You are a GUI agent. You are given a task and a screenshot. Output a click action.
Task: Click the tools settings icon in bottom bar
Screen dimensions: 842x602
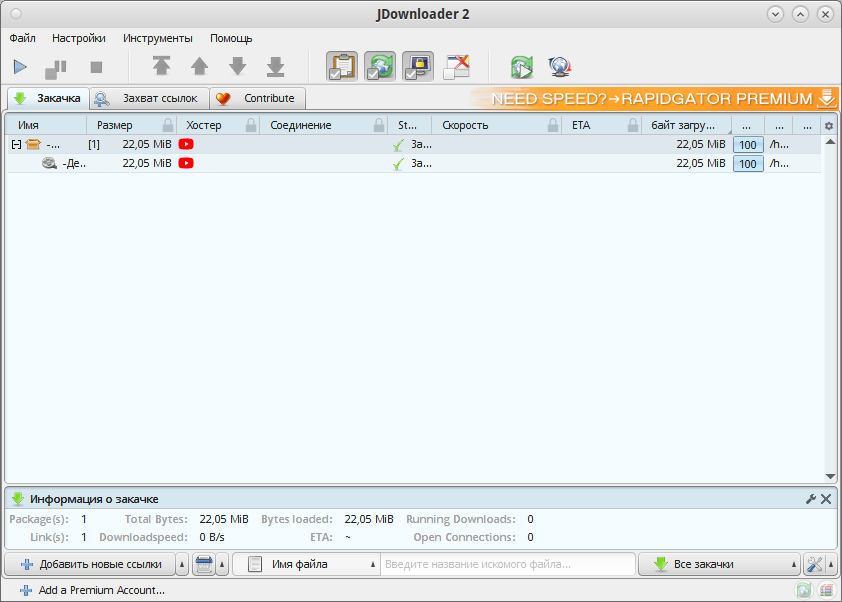pyautogui.click(x=815, y=564)
